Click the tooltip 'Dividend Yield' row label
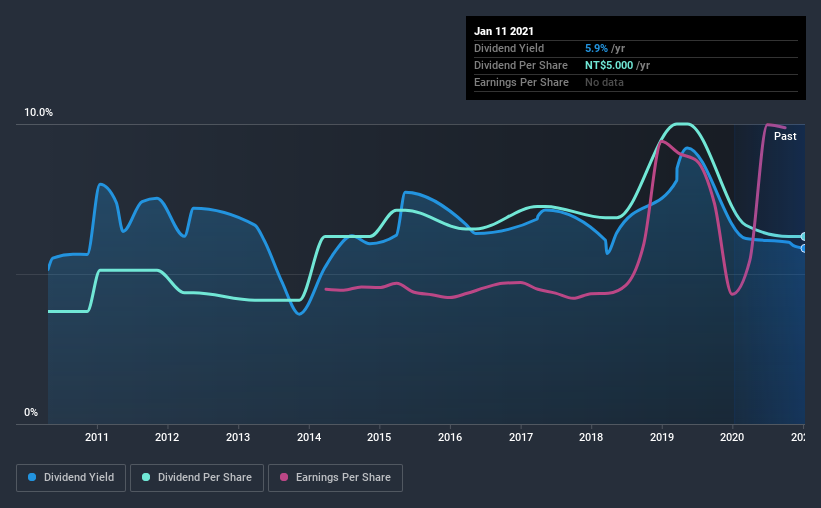 click(509, 48)
